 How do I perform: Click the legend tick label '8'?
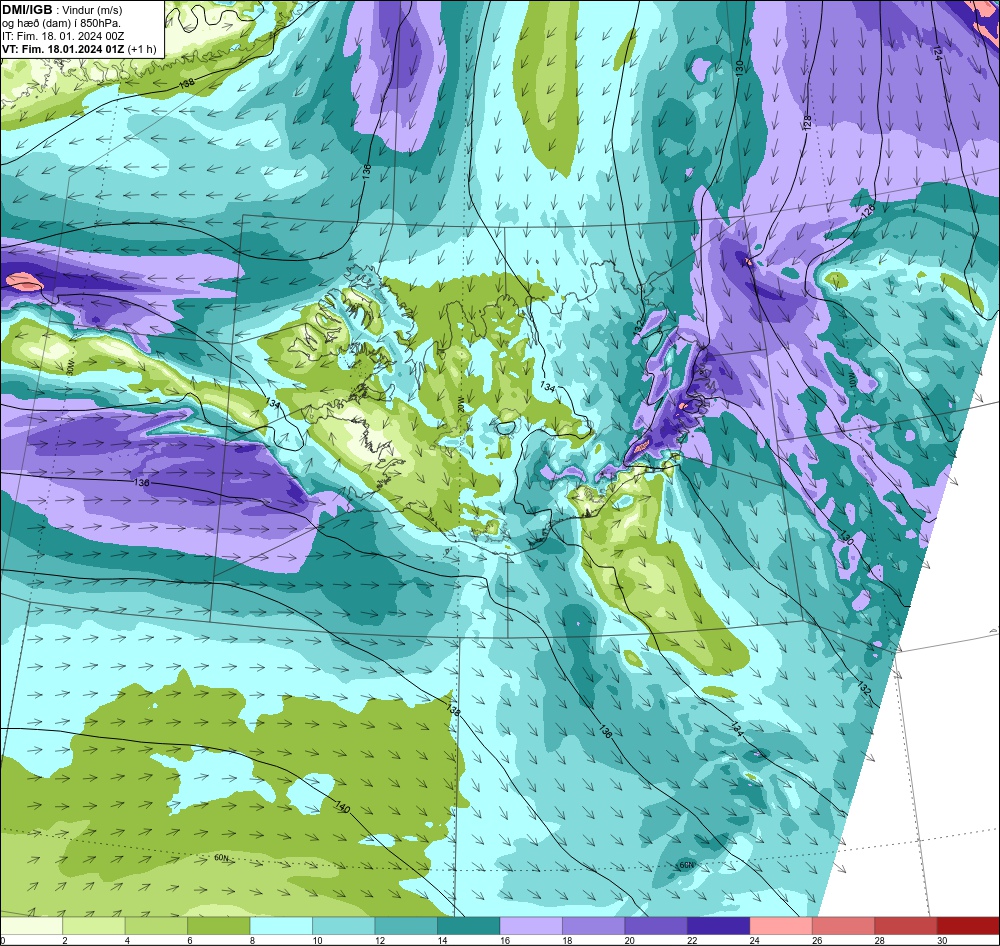coord(253,940)
